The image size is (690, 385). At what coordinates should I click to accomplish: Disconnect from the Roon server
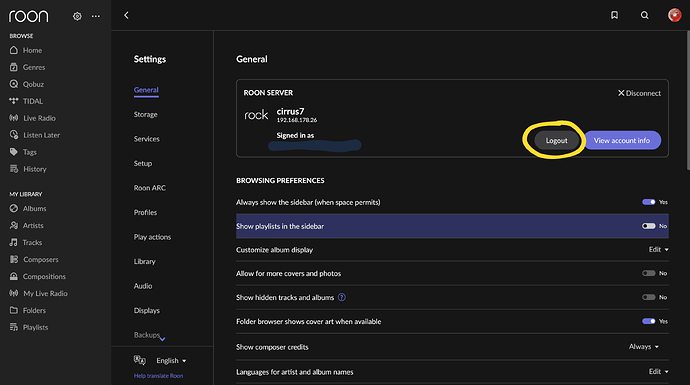[x=639, y=93]
